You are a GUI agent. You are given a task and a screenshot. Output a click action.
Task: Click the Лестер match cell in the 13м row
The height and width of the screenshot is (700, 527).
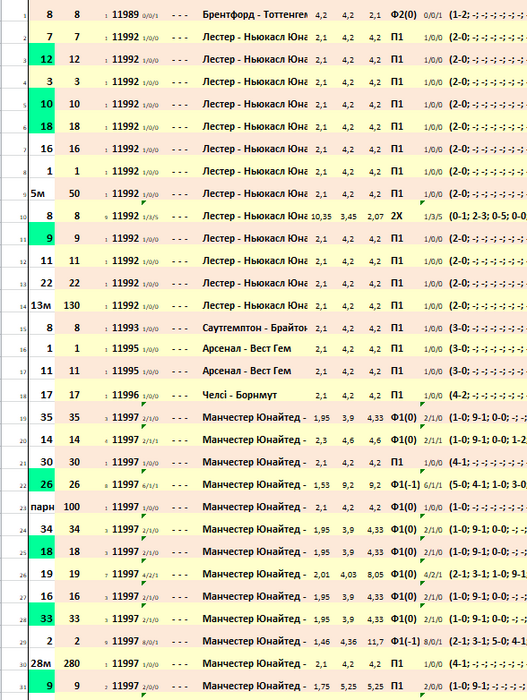[255, 305]
